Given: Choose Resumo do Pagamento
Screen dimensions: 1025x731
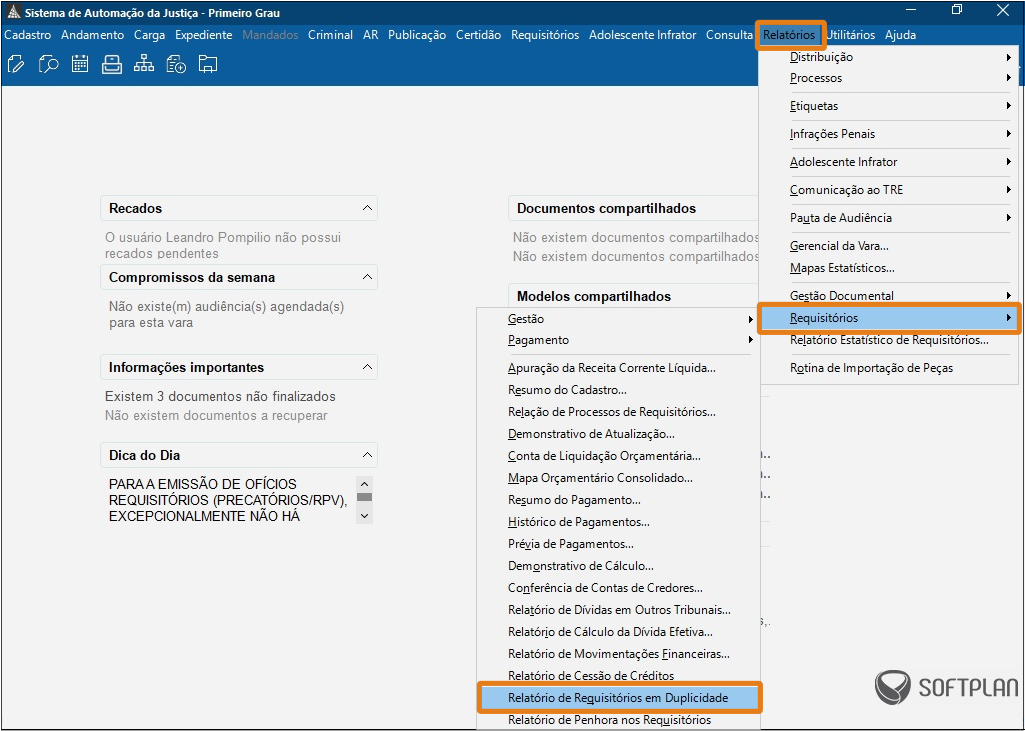Looking at the screenshot, I should click(618, 500).
